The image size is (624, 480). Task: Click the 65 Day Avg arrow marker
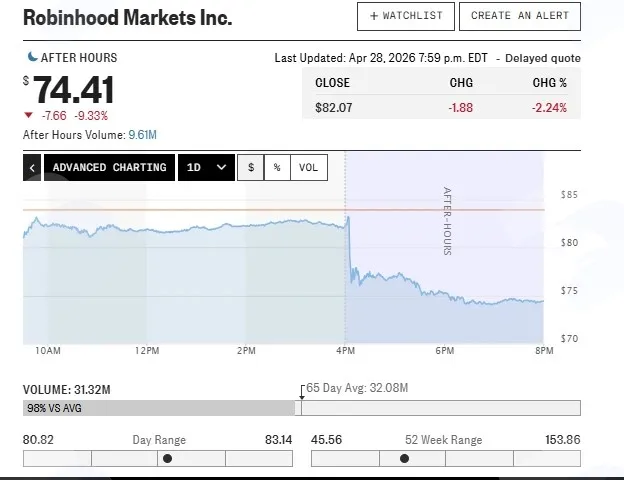[302, 392]
